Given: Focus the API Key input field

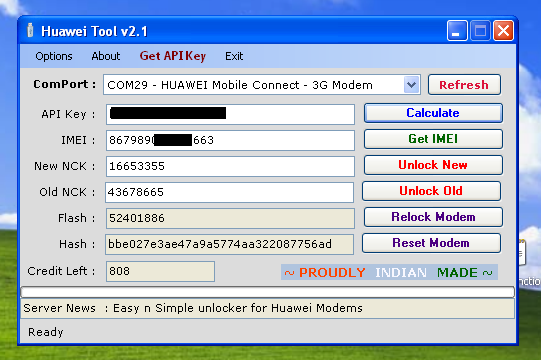Looking at the screenshot, I should pyautogui.click(x=230, y=114).
